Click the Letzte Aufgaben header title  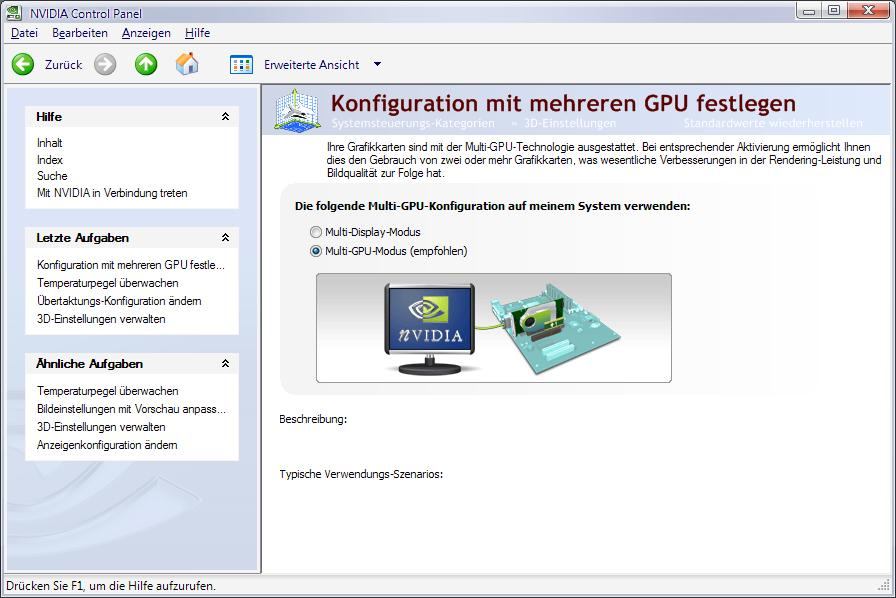pyautogui.click(x=82, y=238)
